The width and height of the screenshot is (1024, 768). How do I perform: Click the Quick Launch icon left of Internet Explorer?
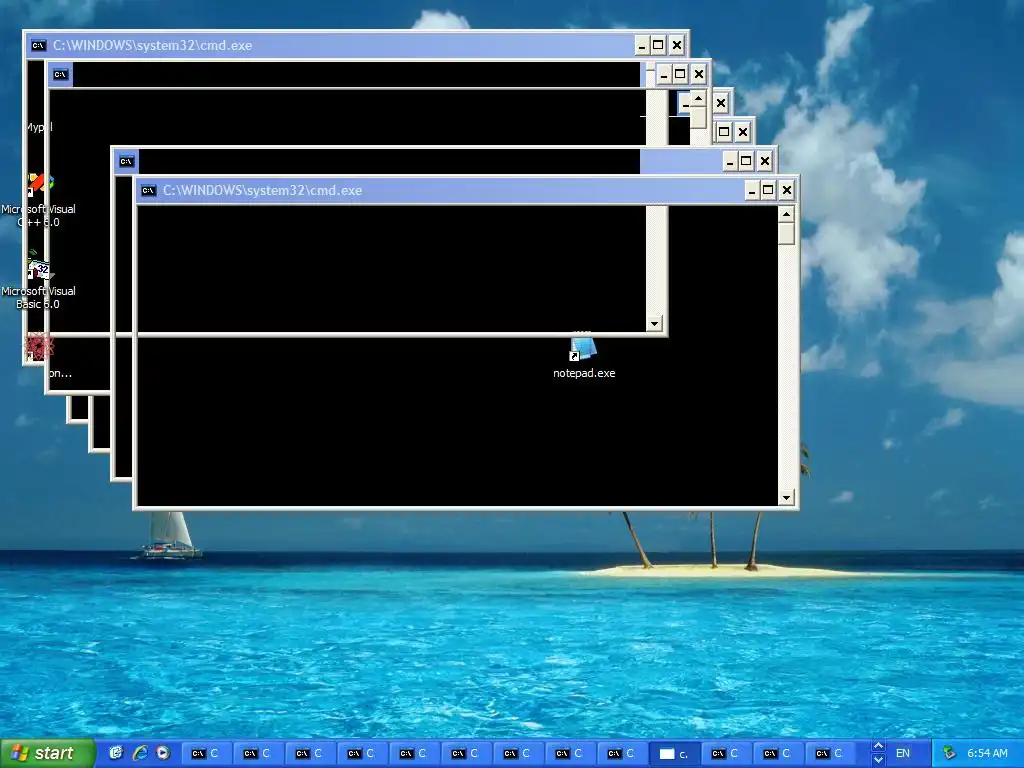coord(116,753)
